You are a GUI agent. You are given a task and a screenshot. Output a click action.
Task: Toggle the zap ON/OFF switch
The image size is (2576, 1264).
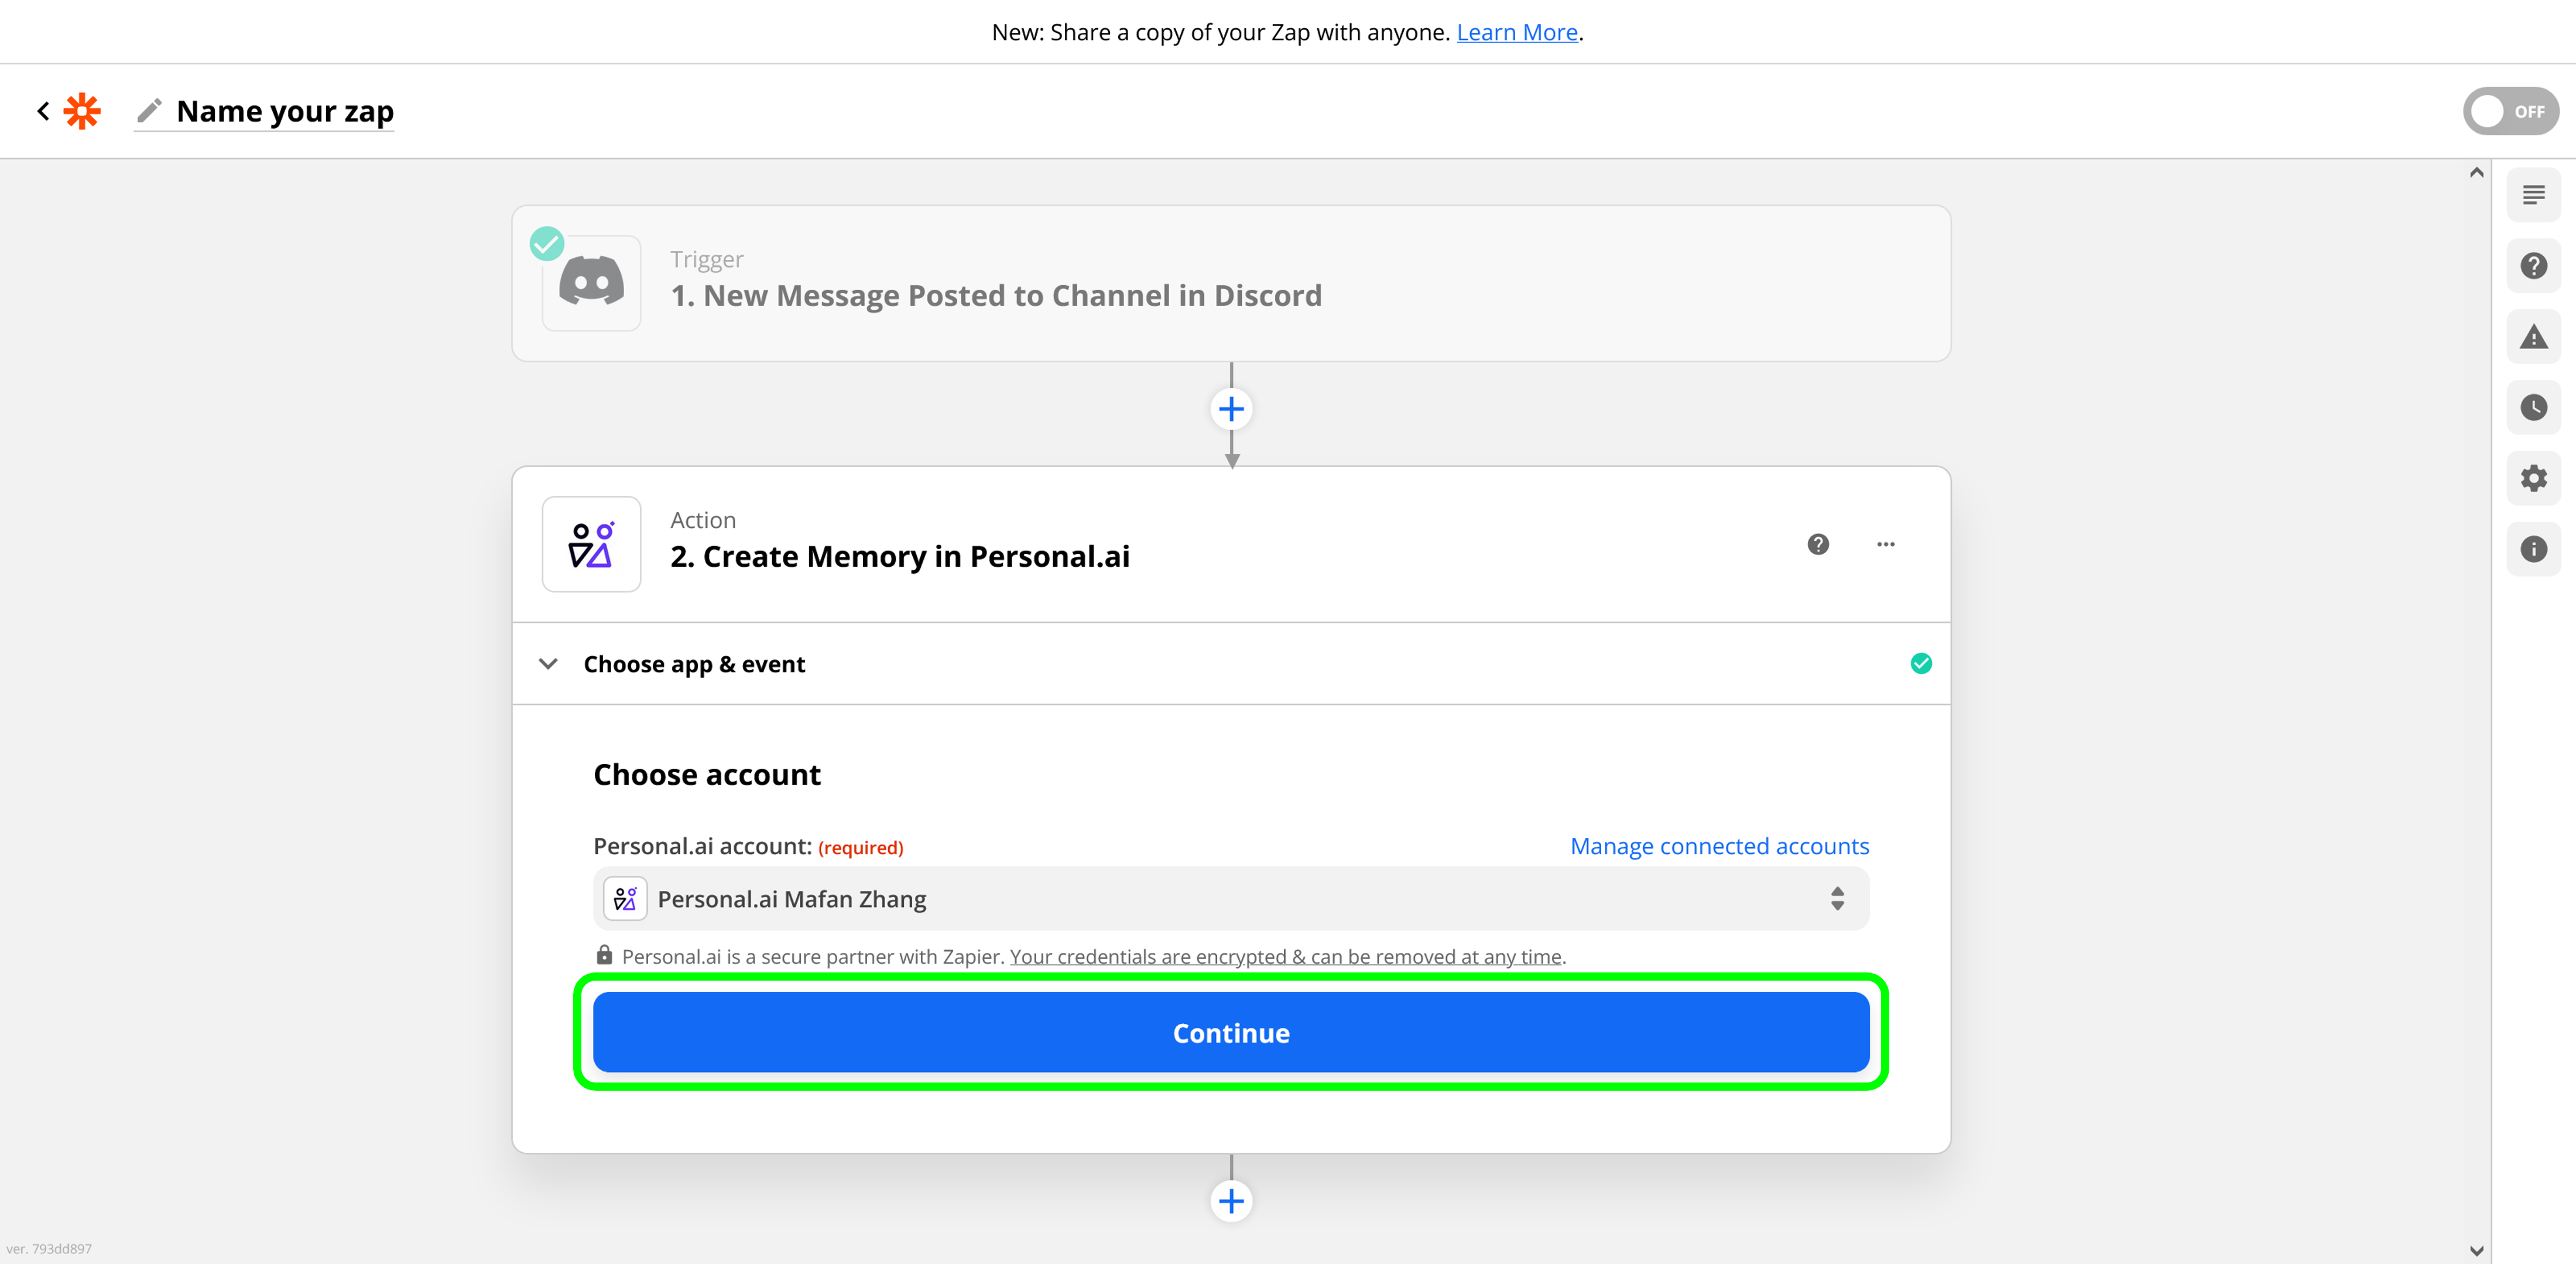click(2510, 111)
